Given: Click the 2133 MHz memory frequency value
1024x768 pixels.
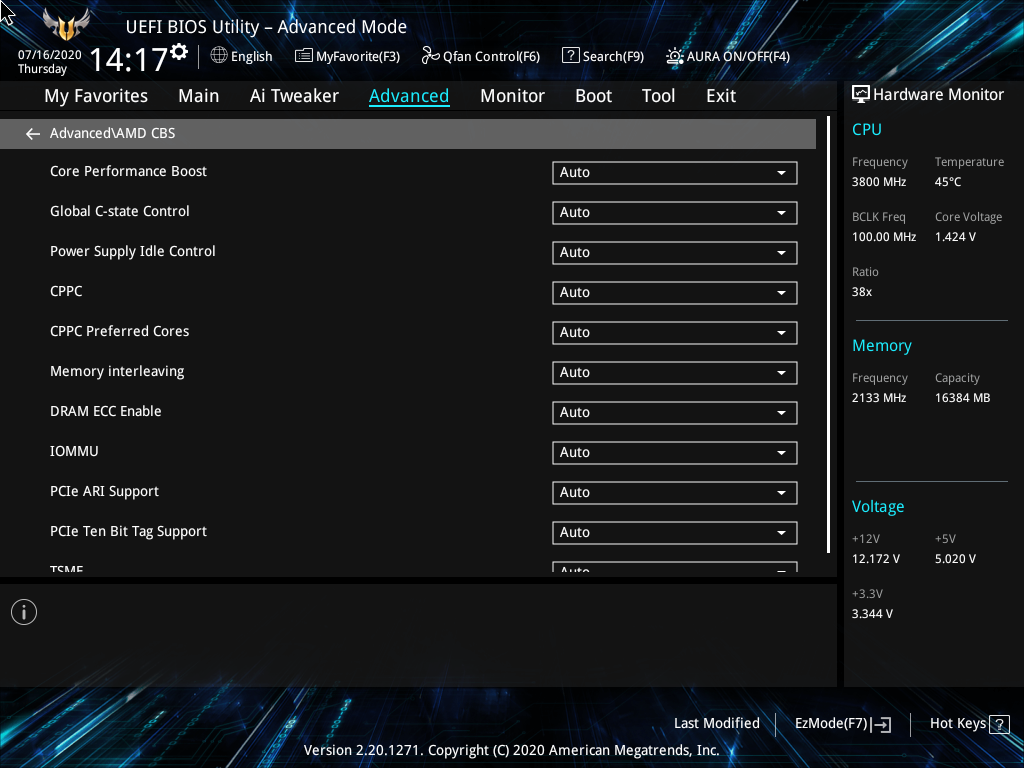Looking at the screenshot, I should click(879, 398).
